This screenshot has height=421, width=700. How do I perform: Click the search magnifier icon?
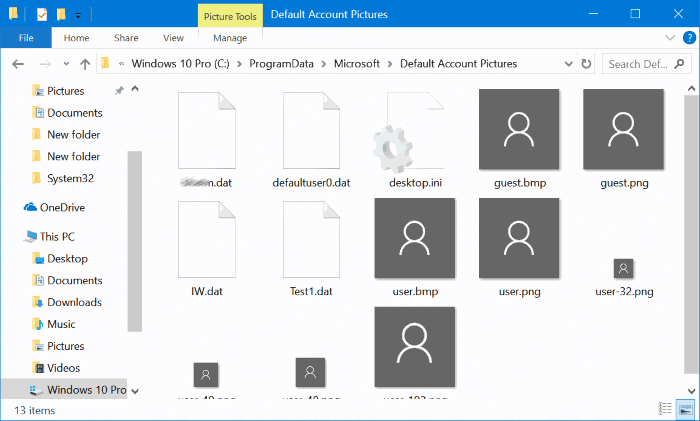(x=679, y=64)
